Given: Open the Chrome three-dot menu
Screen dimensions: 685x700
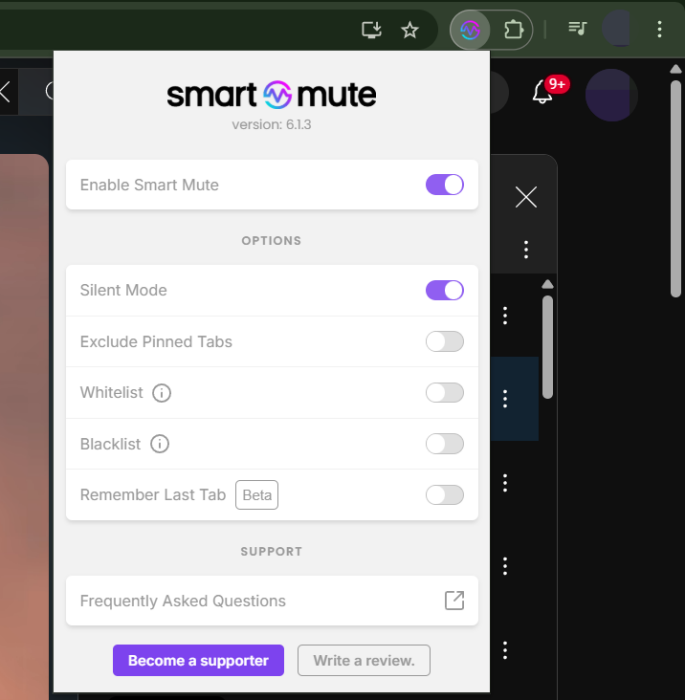Looking at the screenshot, I should (659, 29).
